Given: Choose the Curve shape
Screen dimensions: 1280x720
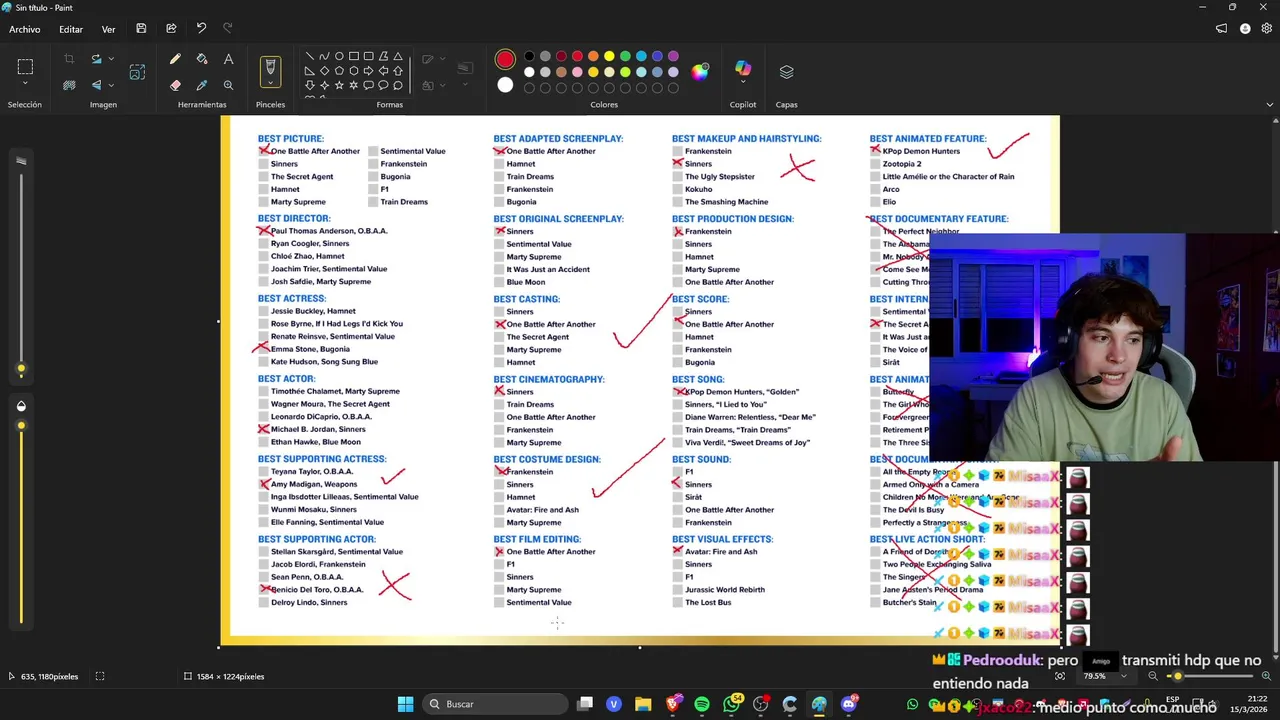Looking at the screenshot, I should click(x=325, y=56).
